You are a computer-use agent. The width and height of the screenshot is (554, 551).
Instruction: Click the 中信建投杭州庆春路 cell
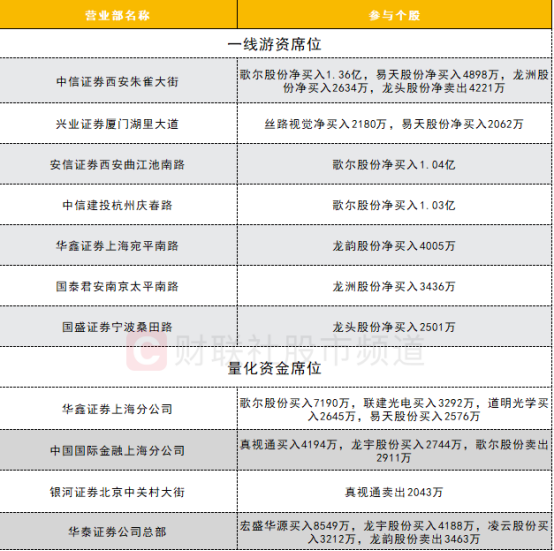coord(118,205)
